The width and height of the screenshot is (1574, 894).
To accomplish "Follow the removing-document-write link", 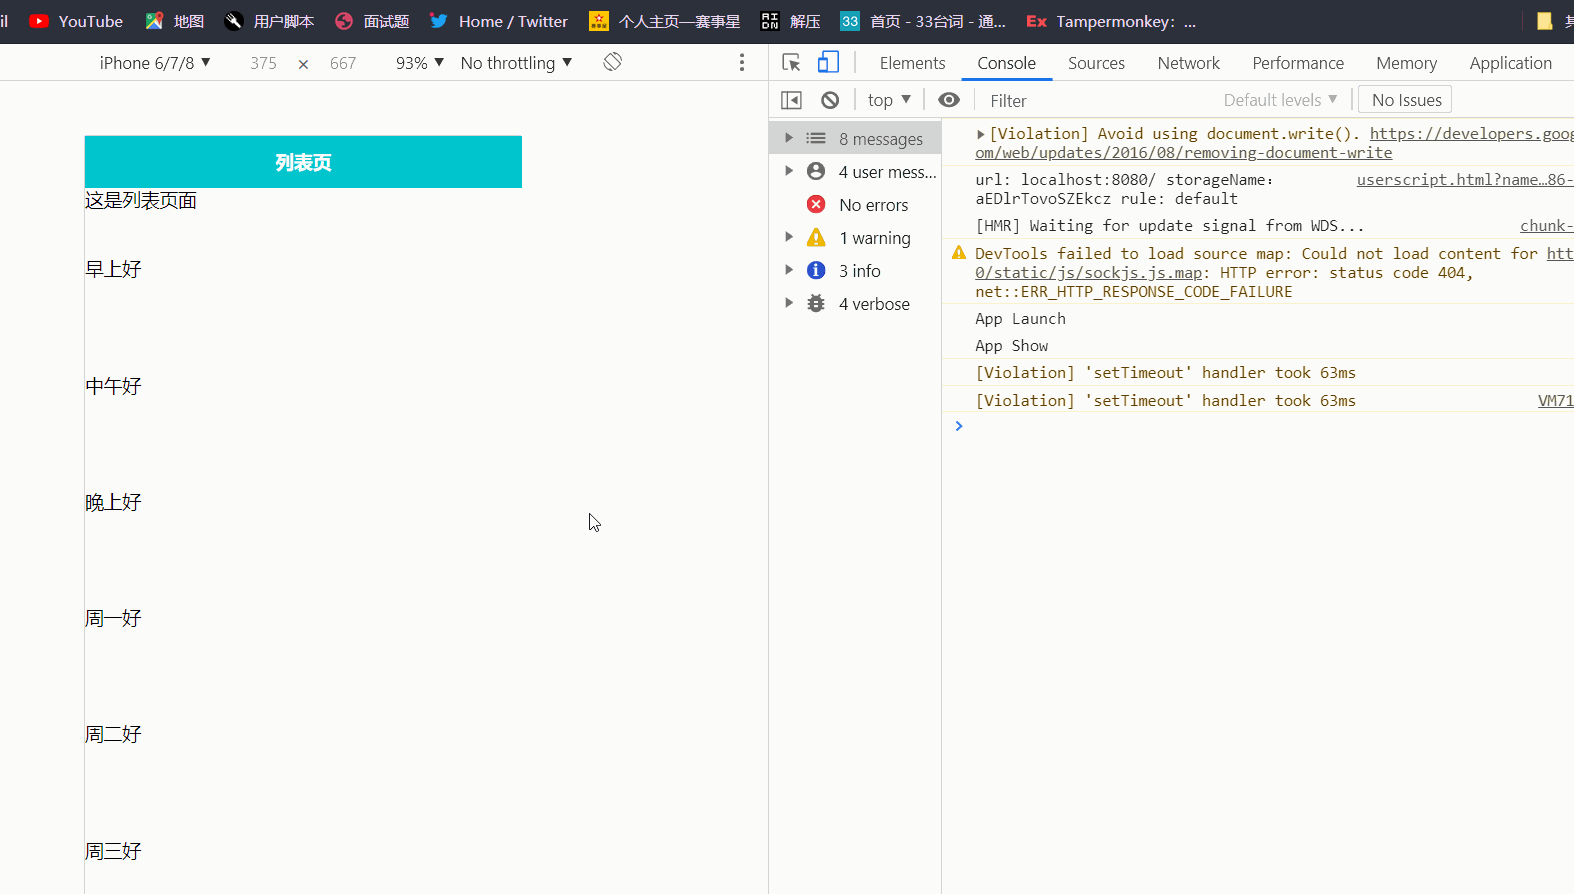I will point(1184,153).
